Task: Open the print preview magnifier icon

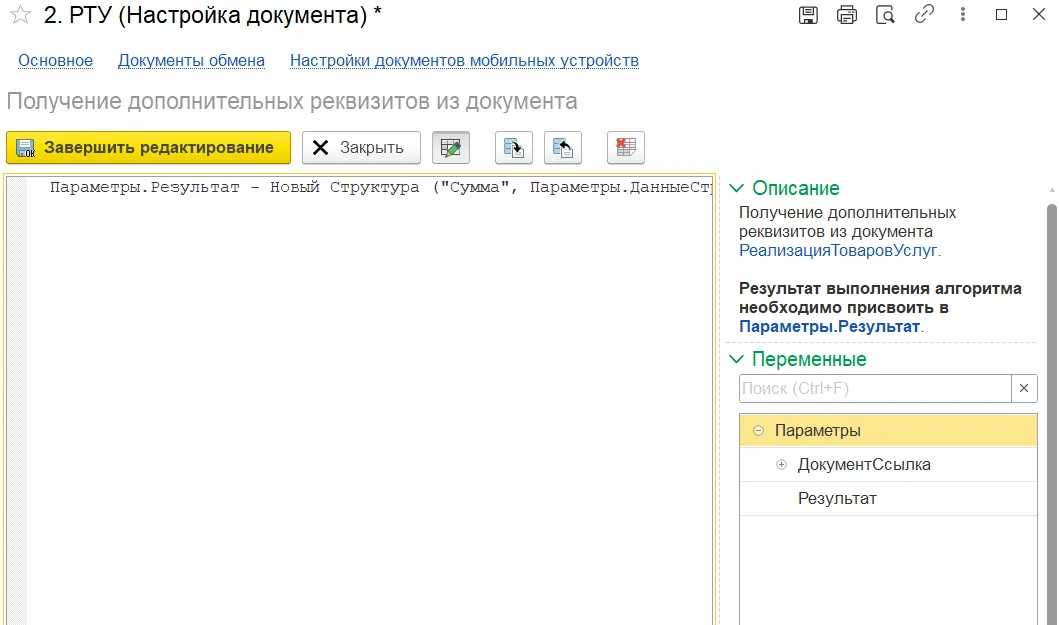Action: pyautogui.click(x=885, y=15)
